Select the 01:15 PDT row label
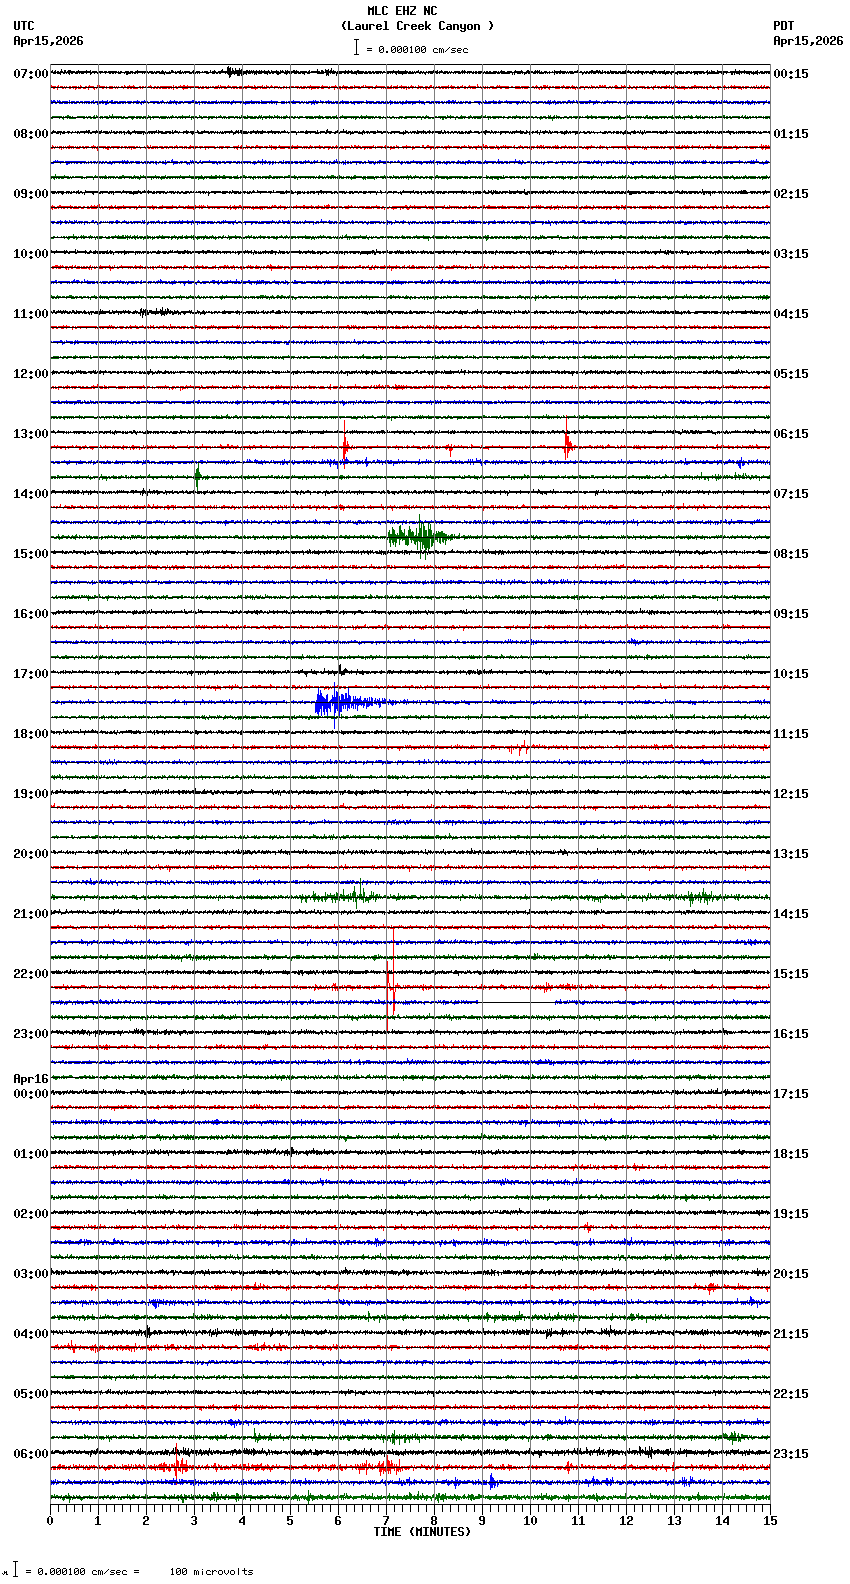 [791, 134]
